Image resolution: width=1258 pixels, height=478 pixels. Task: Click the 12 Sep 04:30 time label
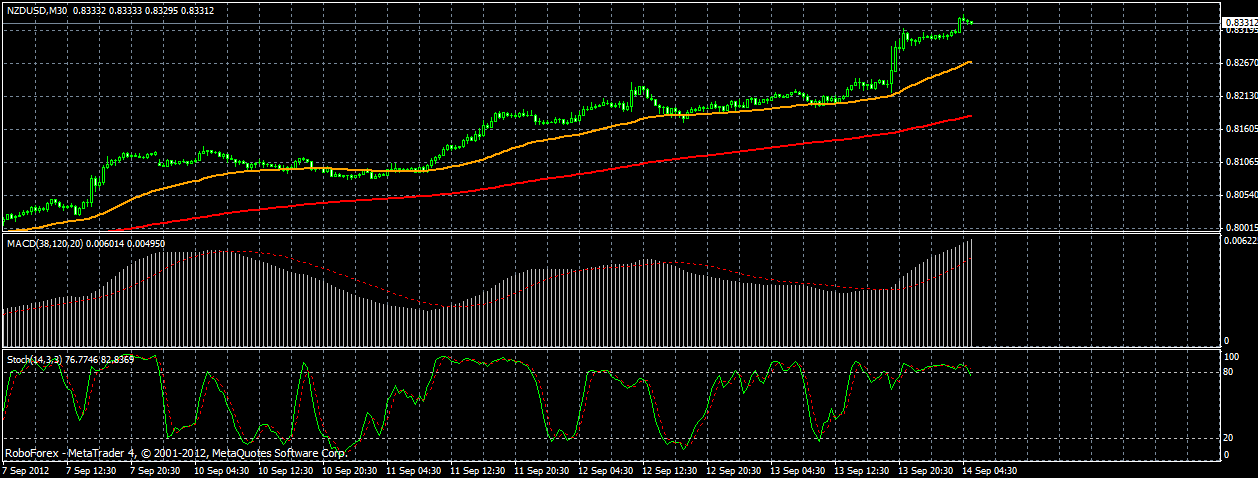(x=606, y=470)
